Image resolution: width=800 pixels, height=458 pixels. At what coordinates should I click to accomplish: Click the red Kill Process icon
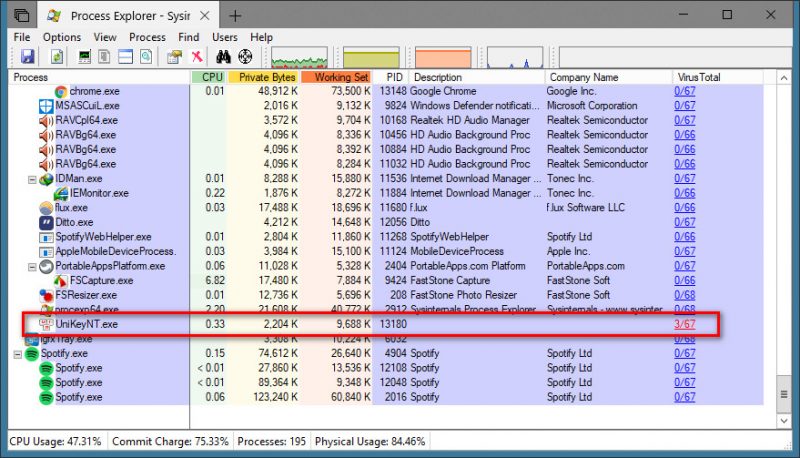[x=196, y=56]
